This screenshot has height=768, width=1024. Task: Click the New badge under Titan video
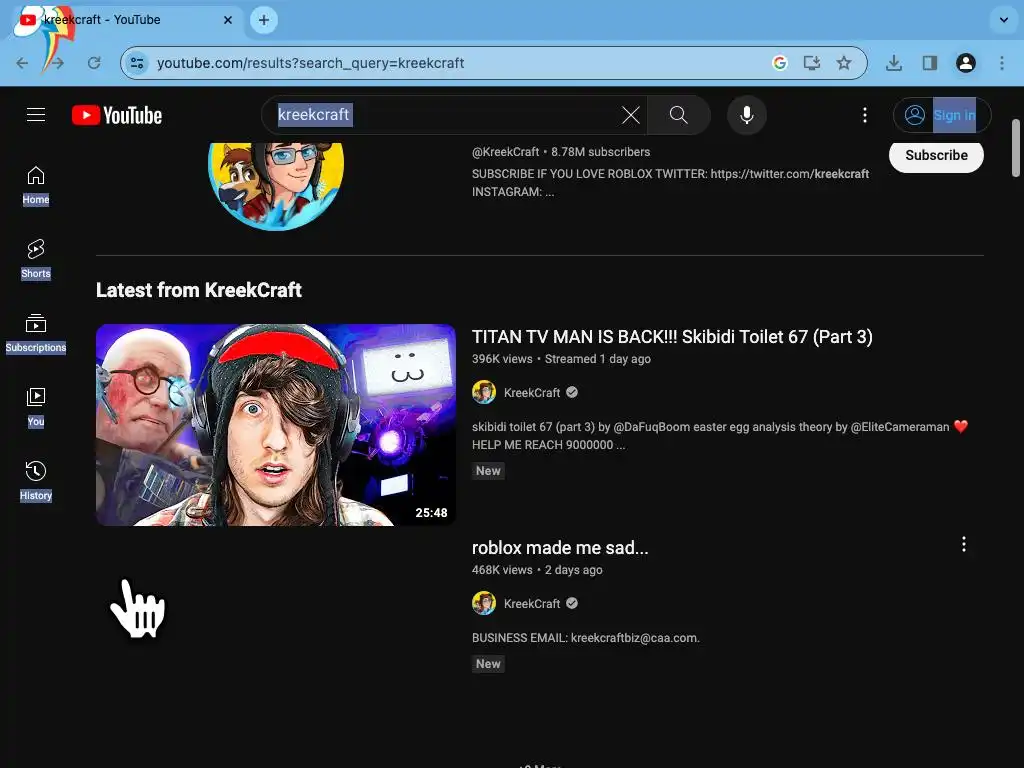tap(488, 471)
